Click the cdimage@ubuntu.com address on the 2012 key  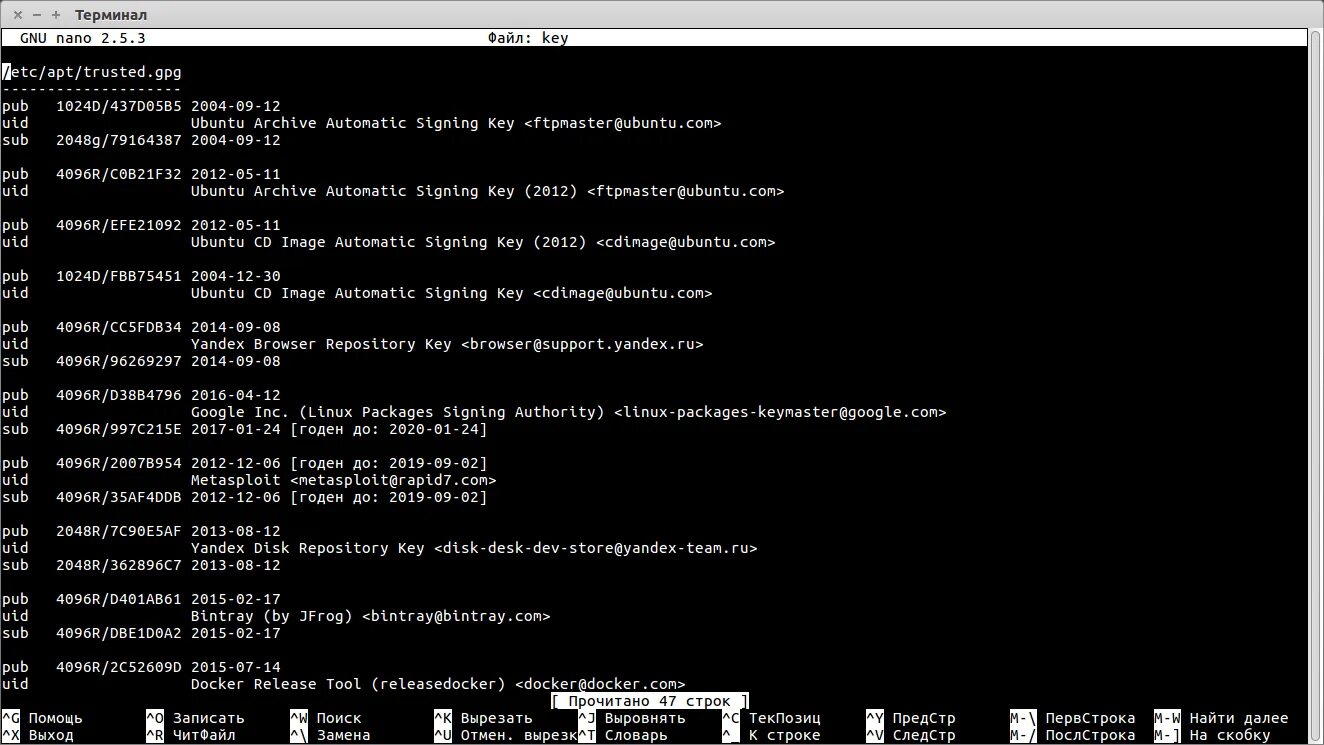(686, 242)
